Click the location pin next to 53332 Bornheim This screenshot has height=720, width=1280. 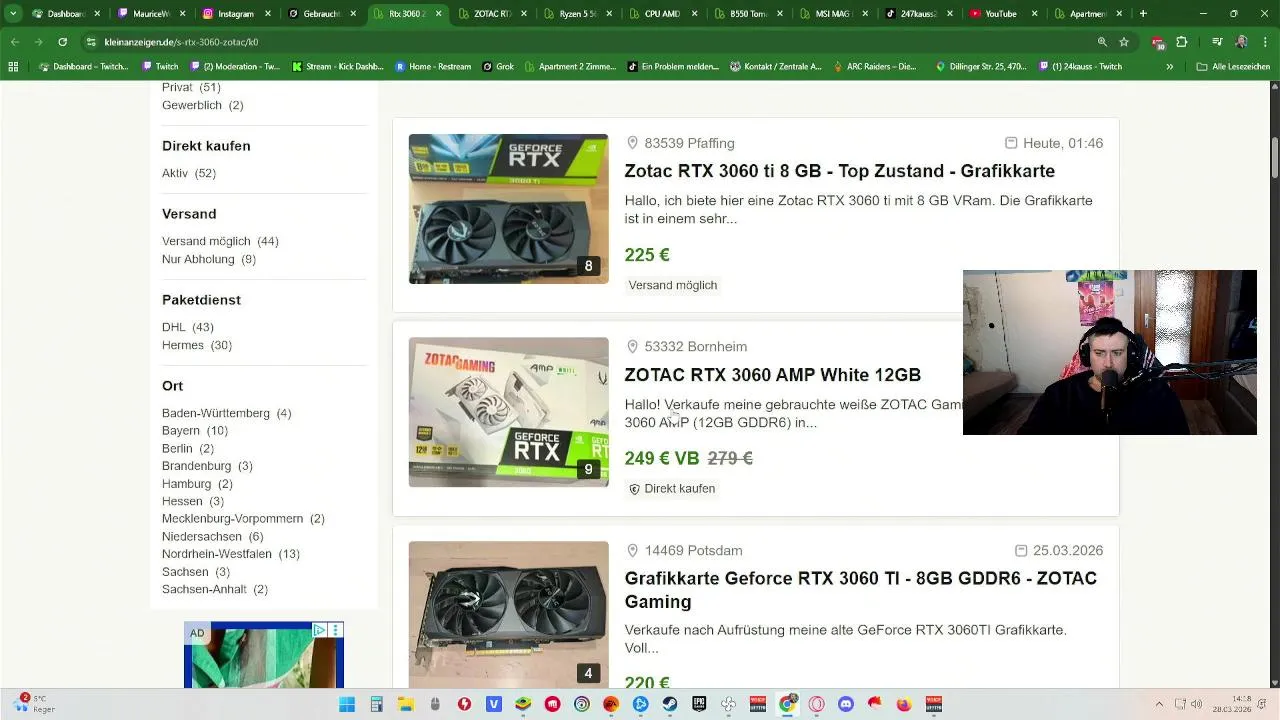point(632,347)
